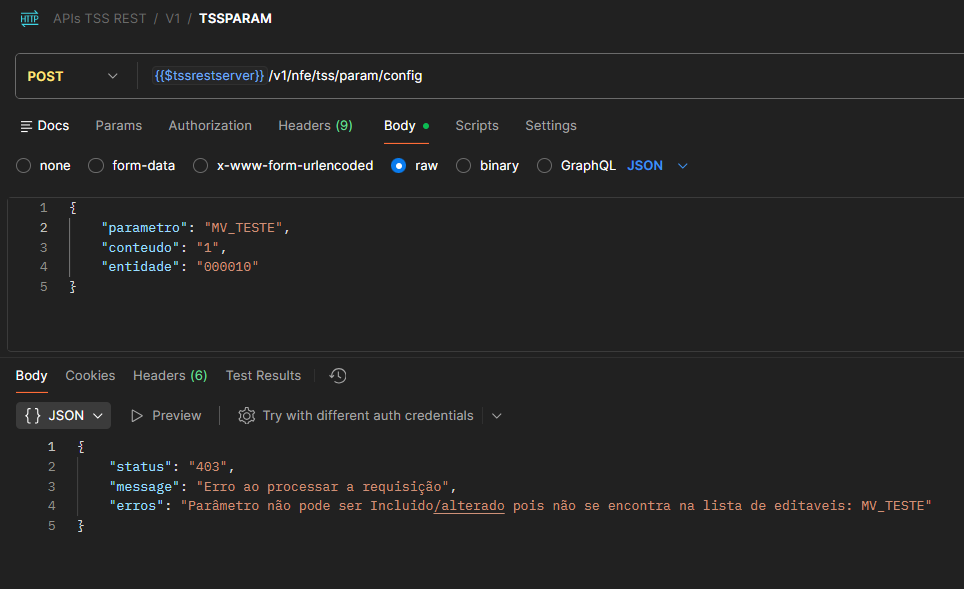Go to APIs TSS REST breadcrumb
This screenshot has width=964, height=589.
coord(102,18)
